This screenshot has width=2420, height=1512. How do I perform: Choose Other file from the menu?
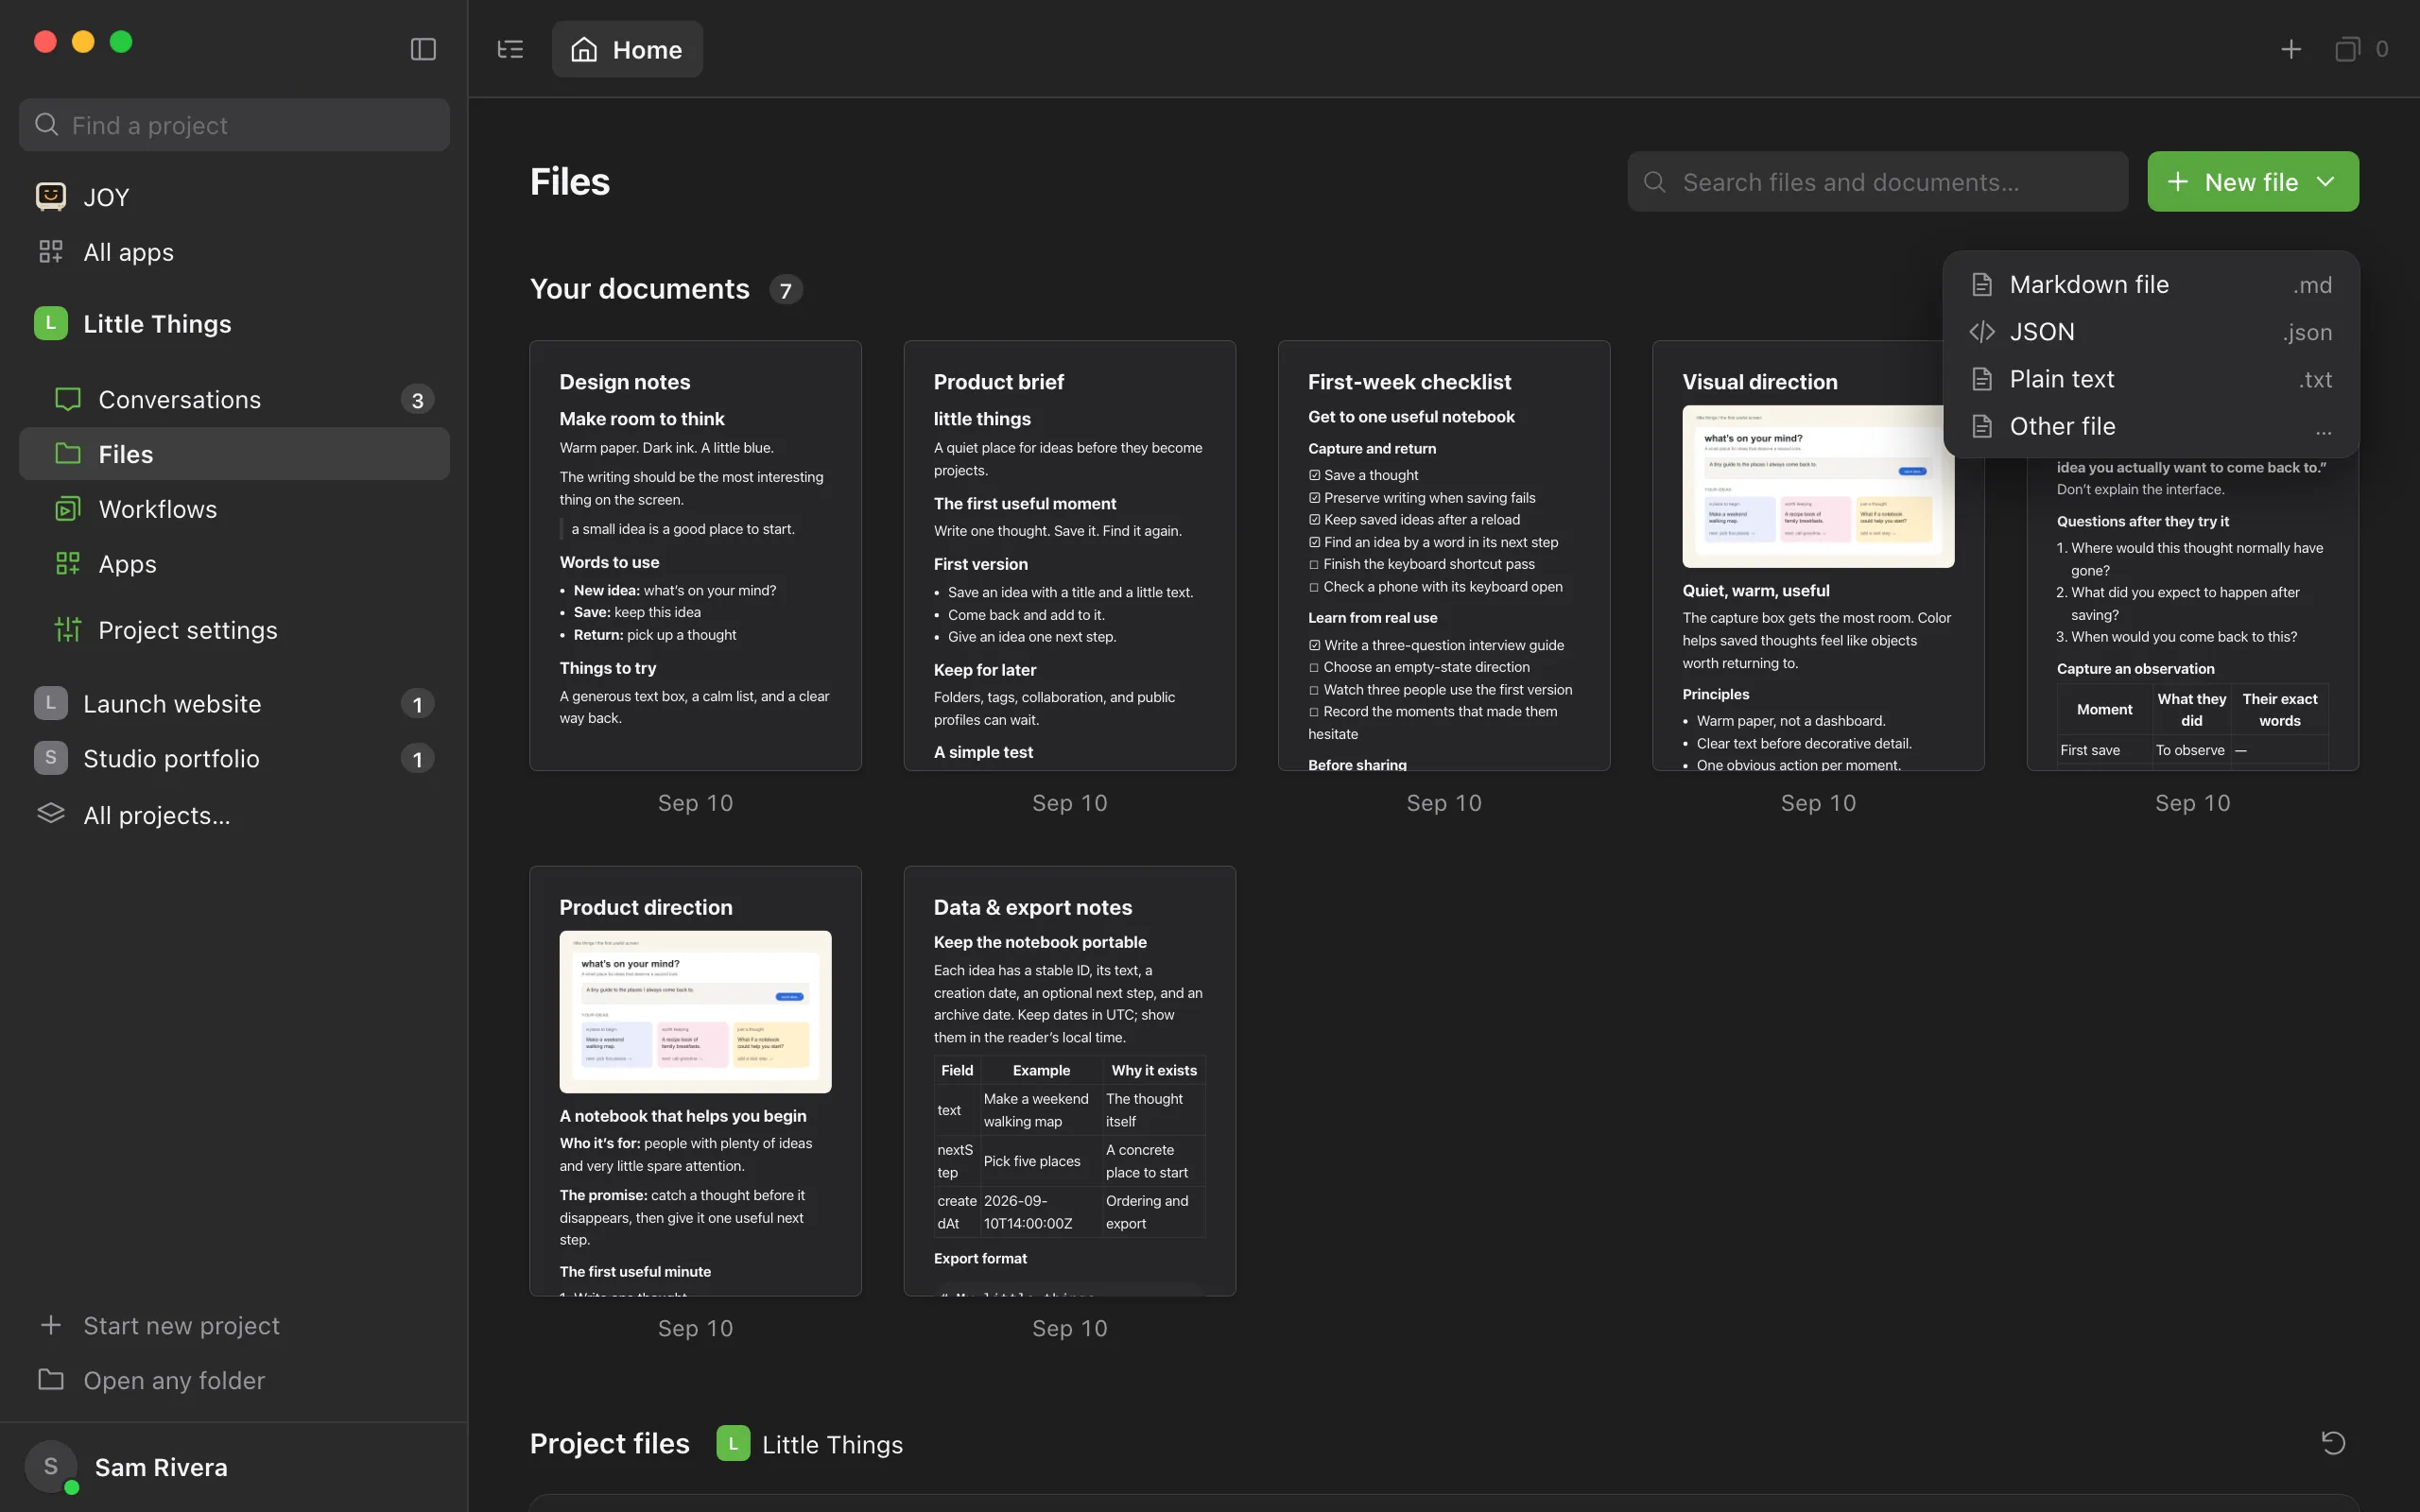[x=2150, y=426]
